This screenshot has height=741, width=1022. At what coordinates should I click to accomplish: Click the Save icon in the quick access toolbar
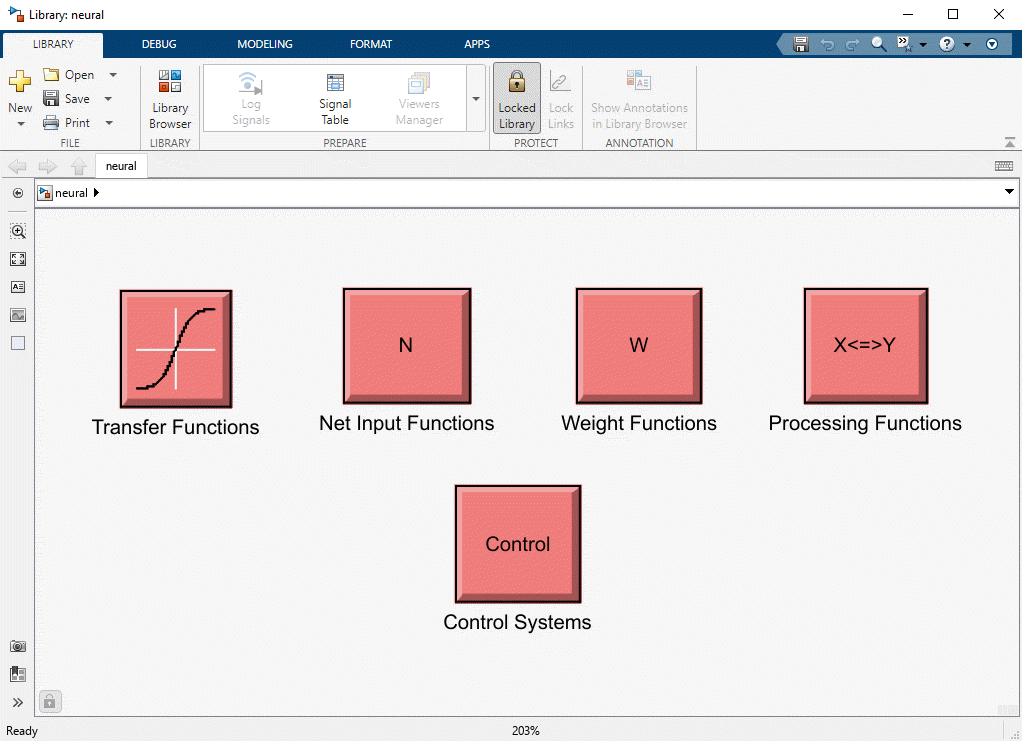coord(800,44)
